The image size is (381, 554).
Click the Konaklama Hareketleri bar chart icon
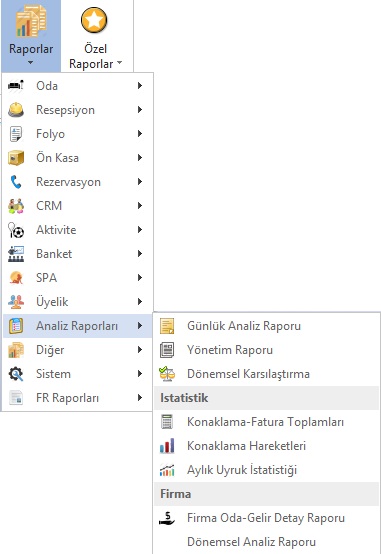(x=167, y=446)
